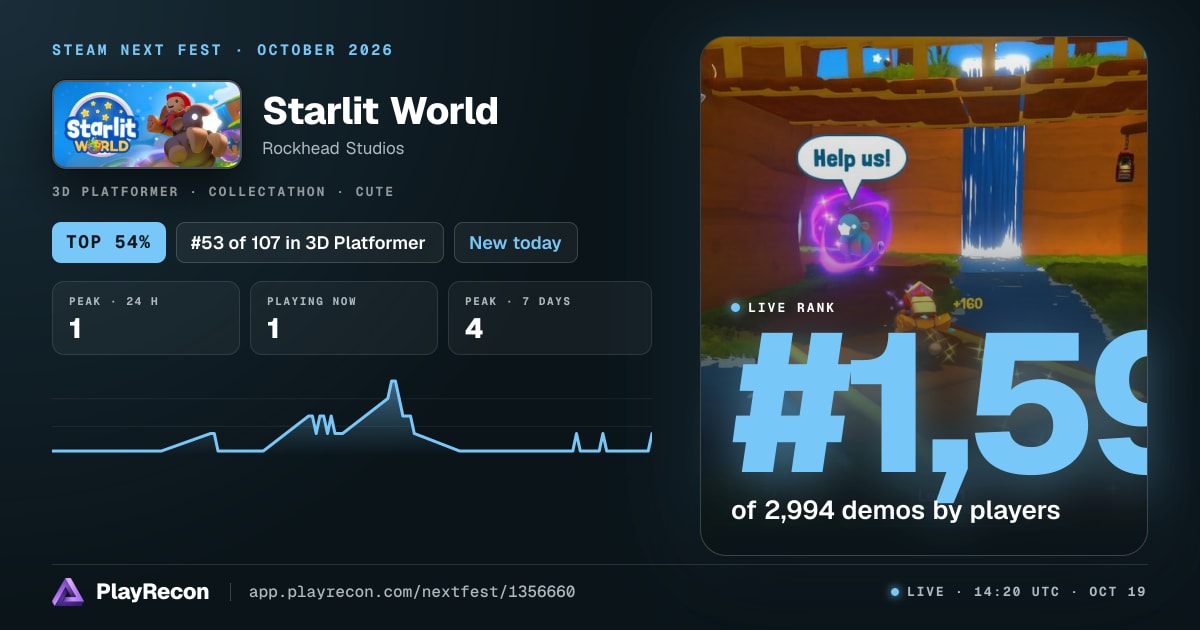The width and height of the screenshot is (1200, 630).
Task: Click the Starlit World game title
Action: (x=380, y=111)
